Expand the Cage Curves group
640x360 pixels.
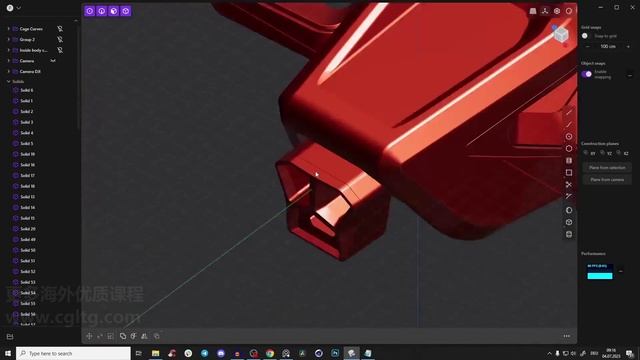(9, 29)
